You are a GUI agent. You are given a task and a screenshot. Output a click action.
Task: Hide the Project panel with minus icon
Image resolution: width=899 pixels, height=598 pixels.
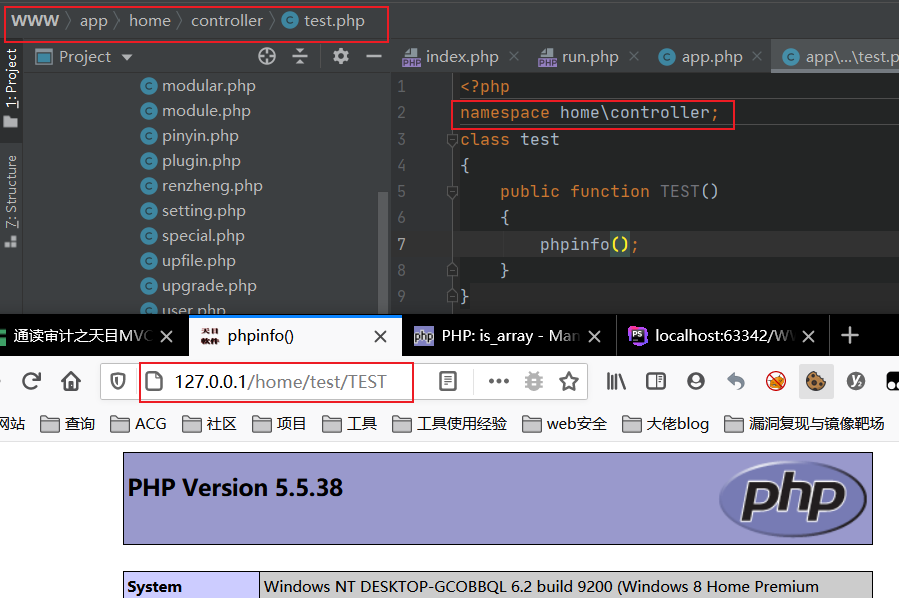[374, 56]
